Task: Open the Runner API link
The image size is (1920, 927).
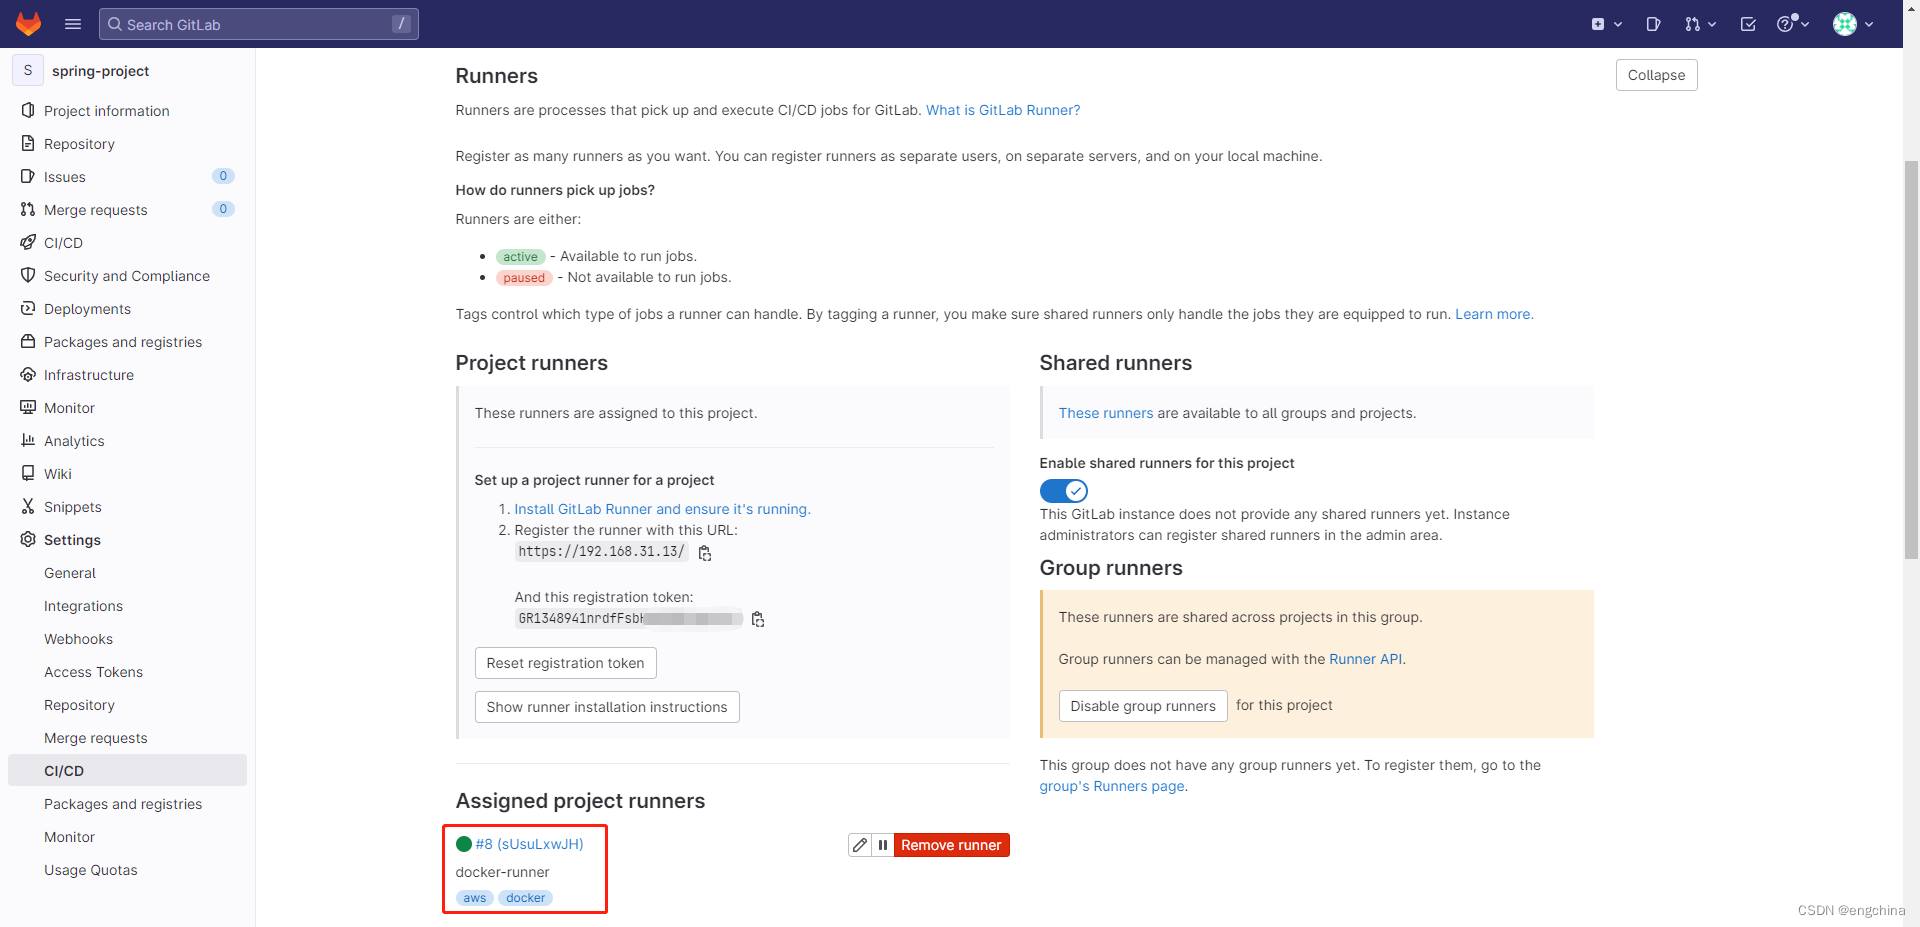Action: 1365,659
